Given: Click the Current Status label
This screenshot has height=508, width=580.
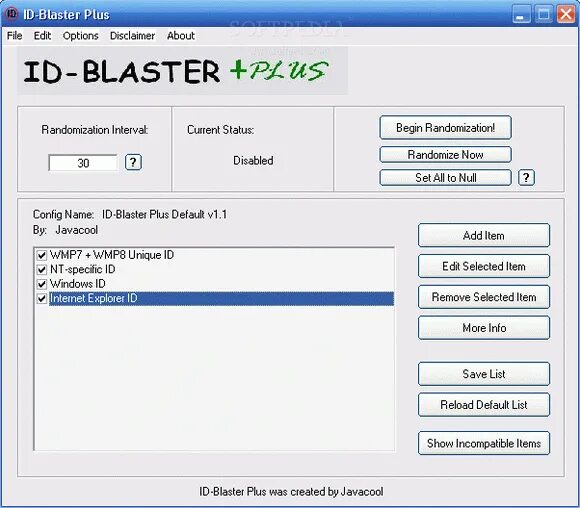Looking at the screenshot, I should click(x=220, y=130).
